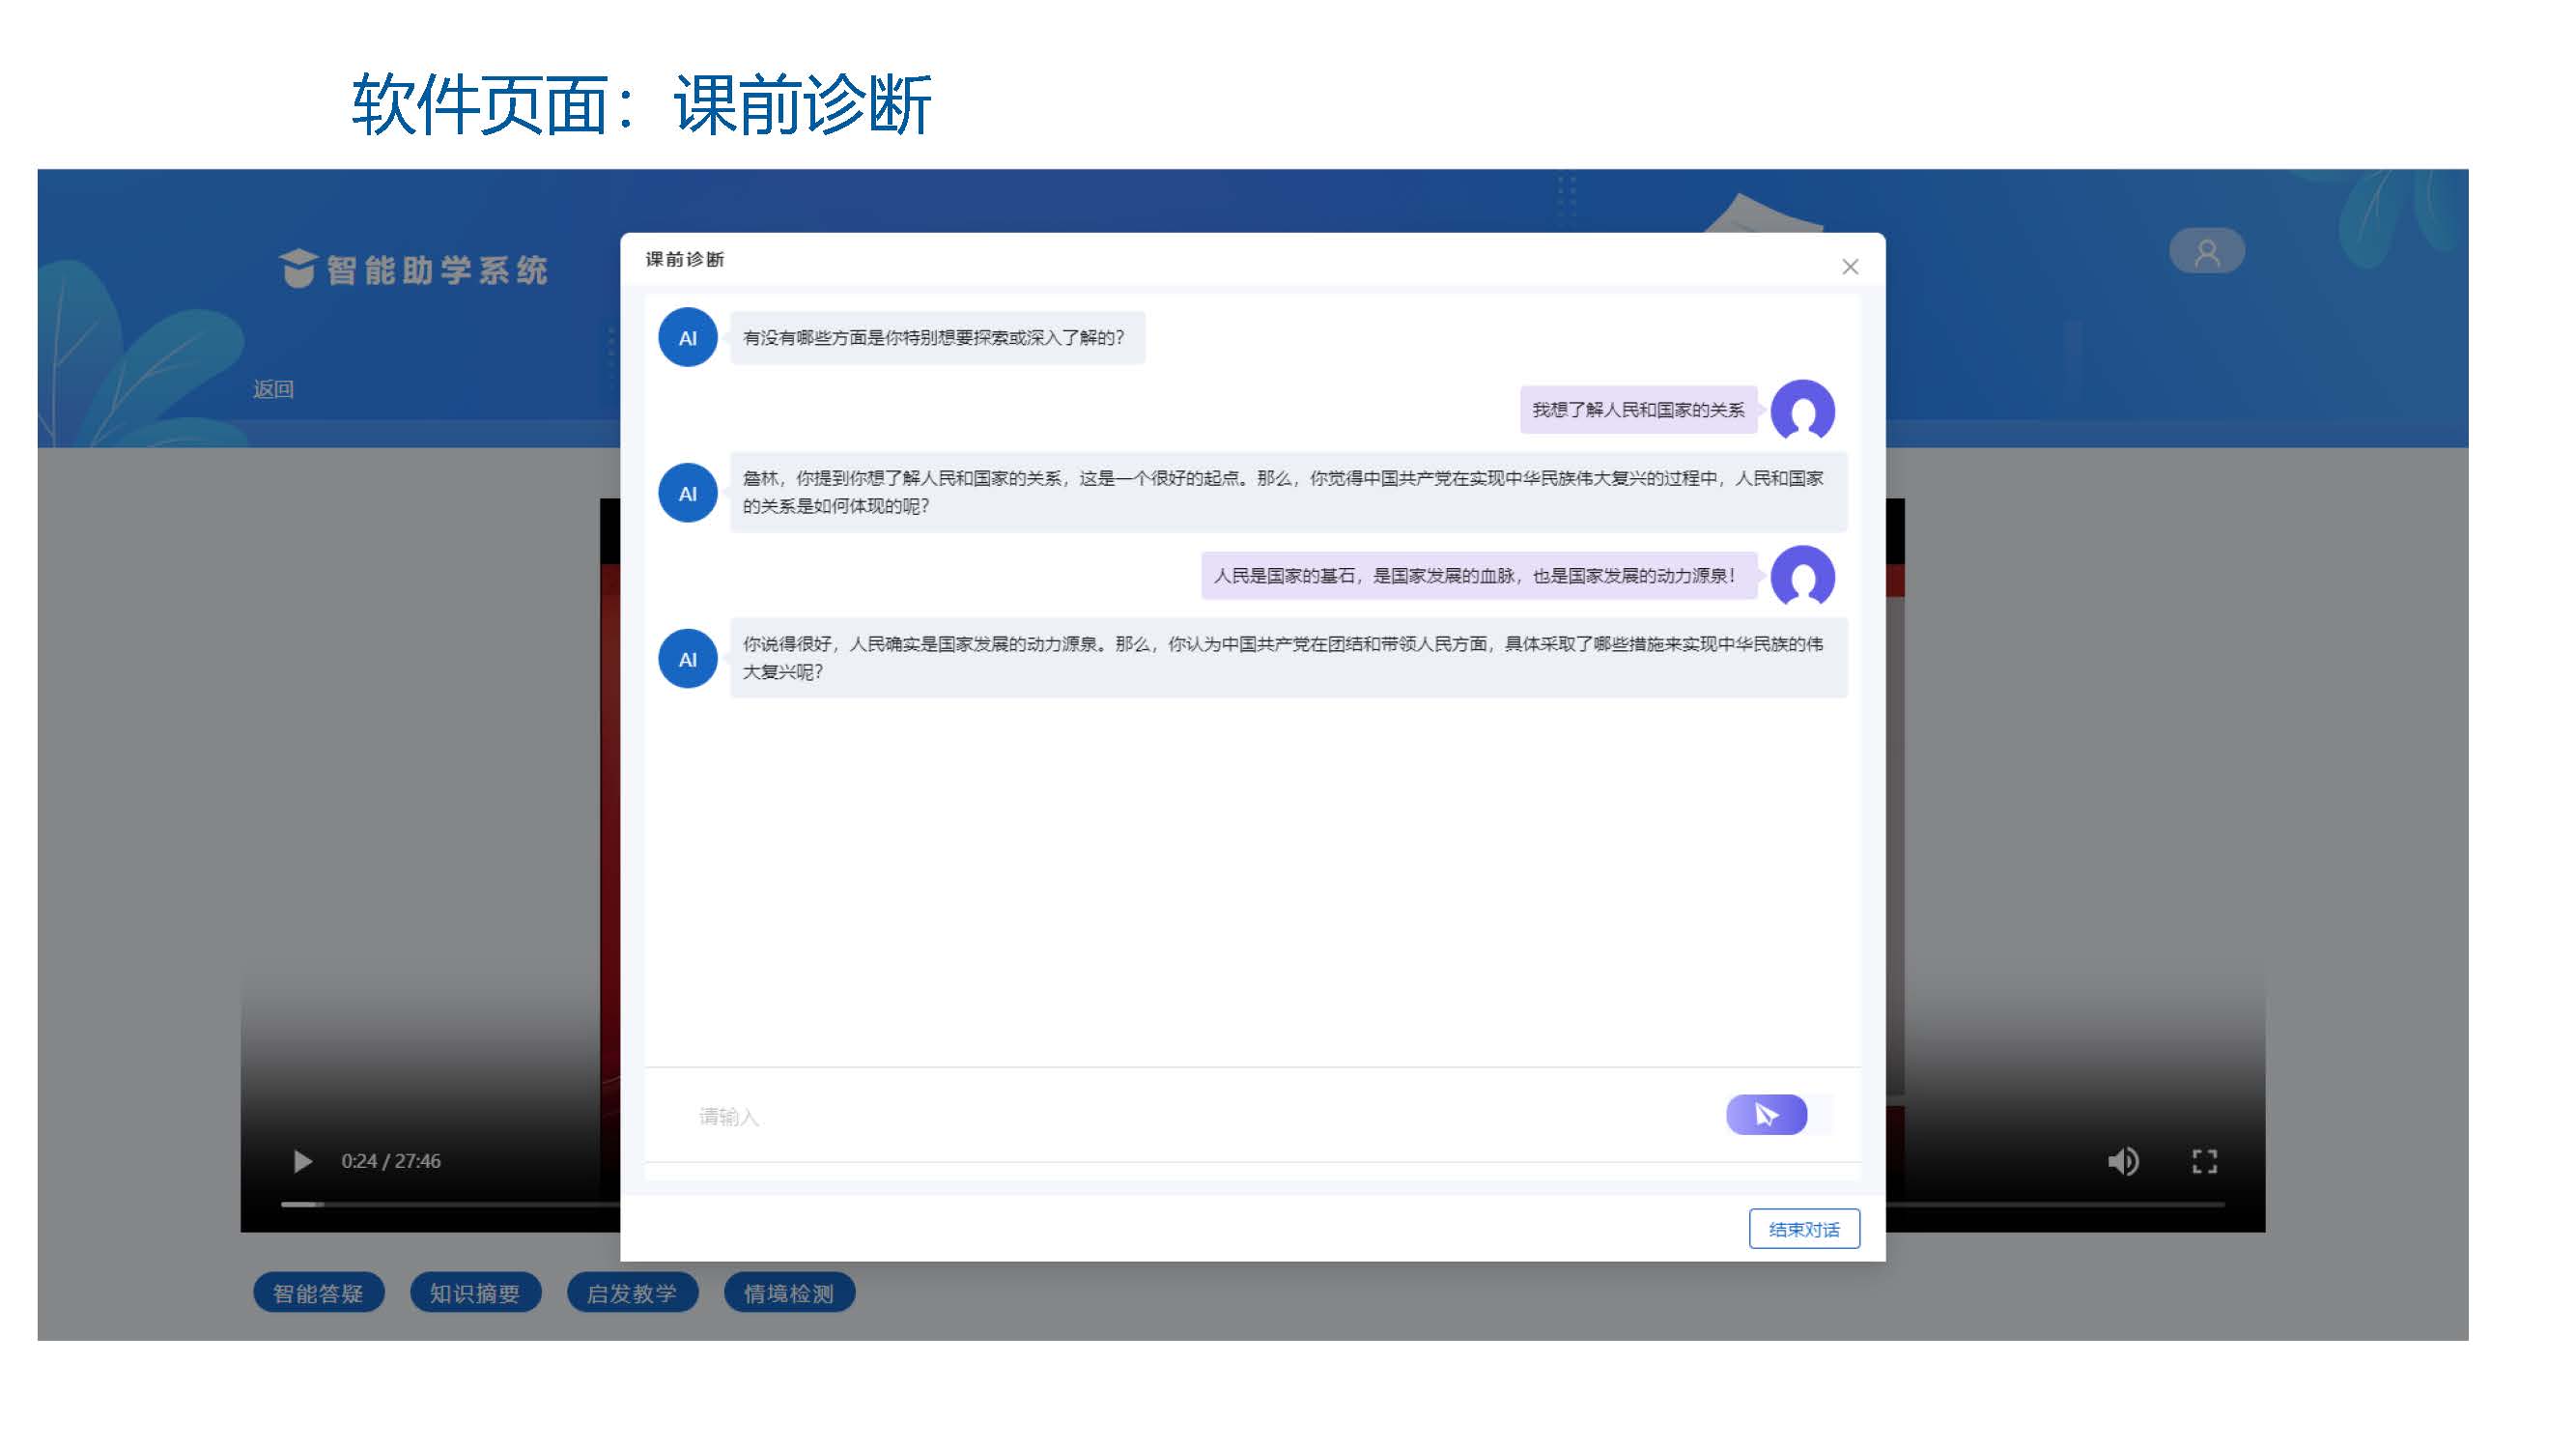
Task: Select the AI message starting 詹林，你提到
Action: pyautogui.click(x=1288, y=492)
